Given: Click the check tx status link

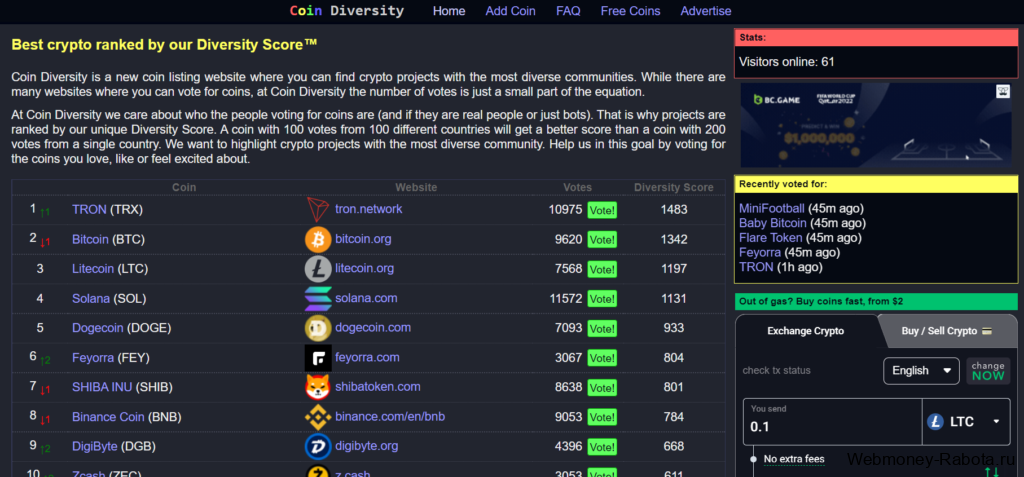Looking at the screenshot, I should pyautogui.click(x=776, y=370).
